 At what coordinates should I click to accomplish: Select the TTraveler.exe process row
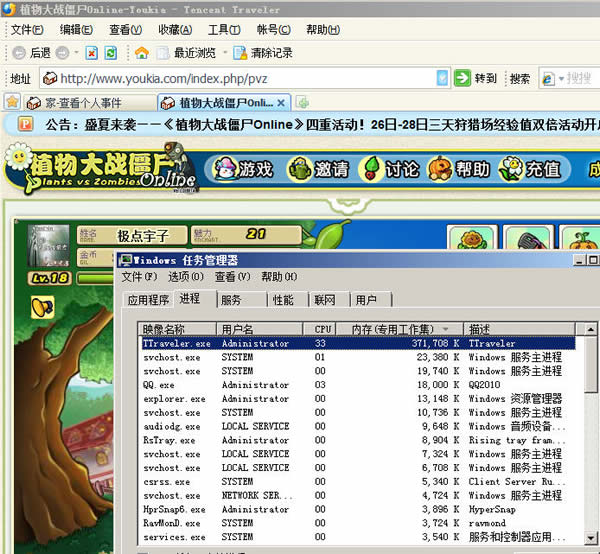click(x=358, y=343)
